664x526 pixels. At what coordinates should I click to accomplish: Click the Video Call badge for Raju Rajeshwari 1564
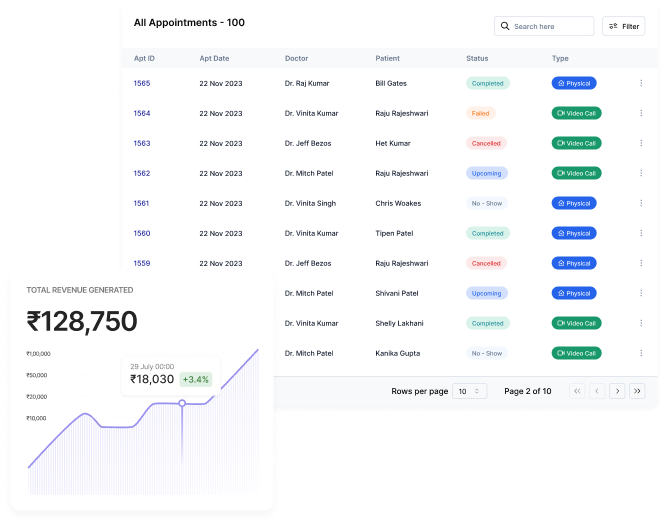pyautogui.click(x=576, y=113)
